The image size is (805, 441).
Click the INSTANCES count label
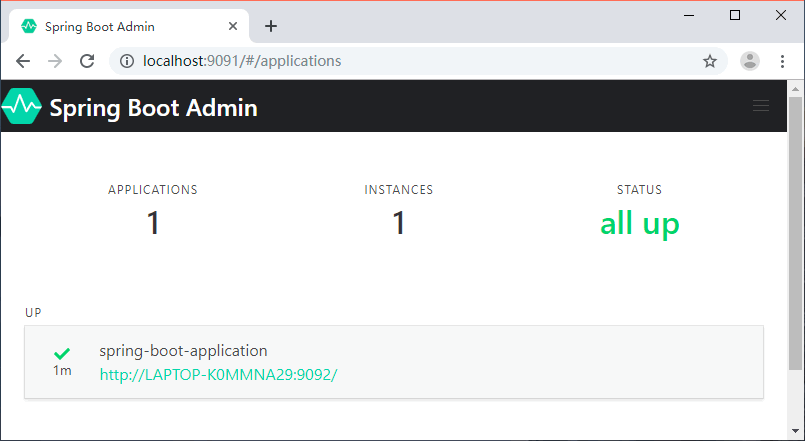click(399, 190)
